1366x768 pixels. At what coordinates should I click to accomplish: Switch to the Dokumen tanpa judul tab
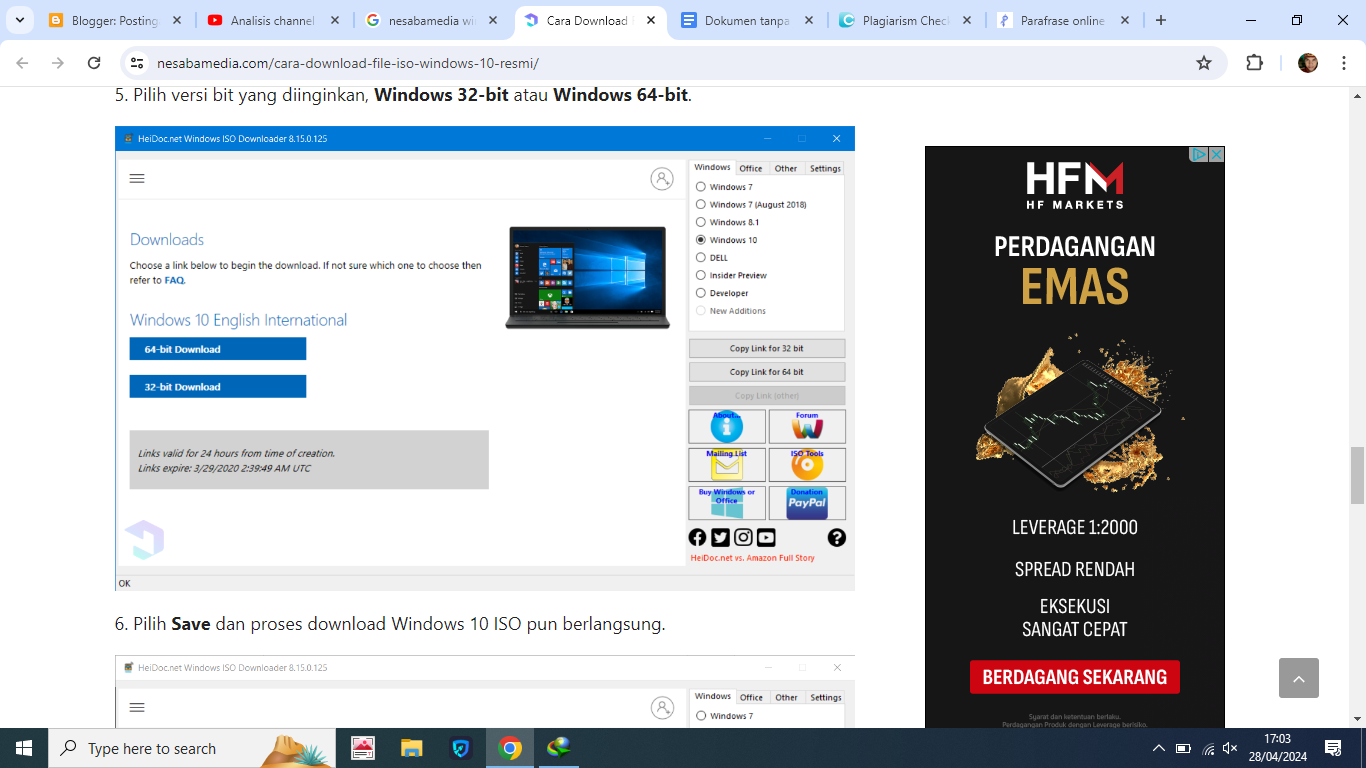coord(746,20)
